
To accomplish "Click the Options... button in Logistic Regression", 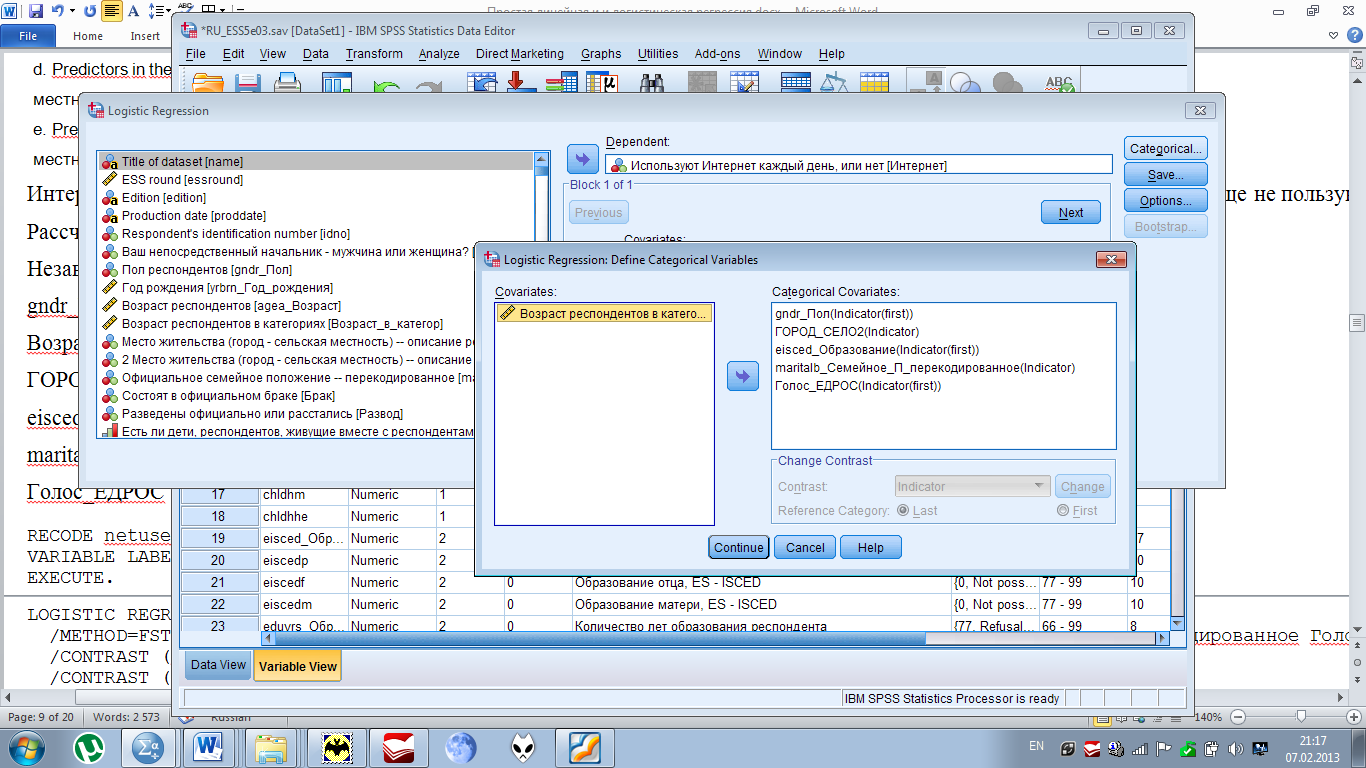I will [x=1166, y=200].
